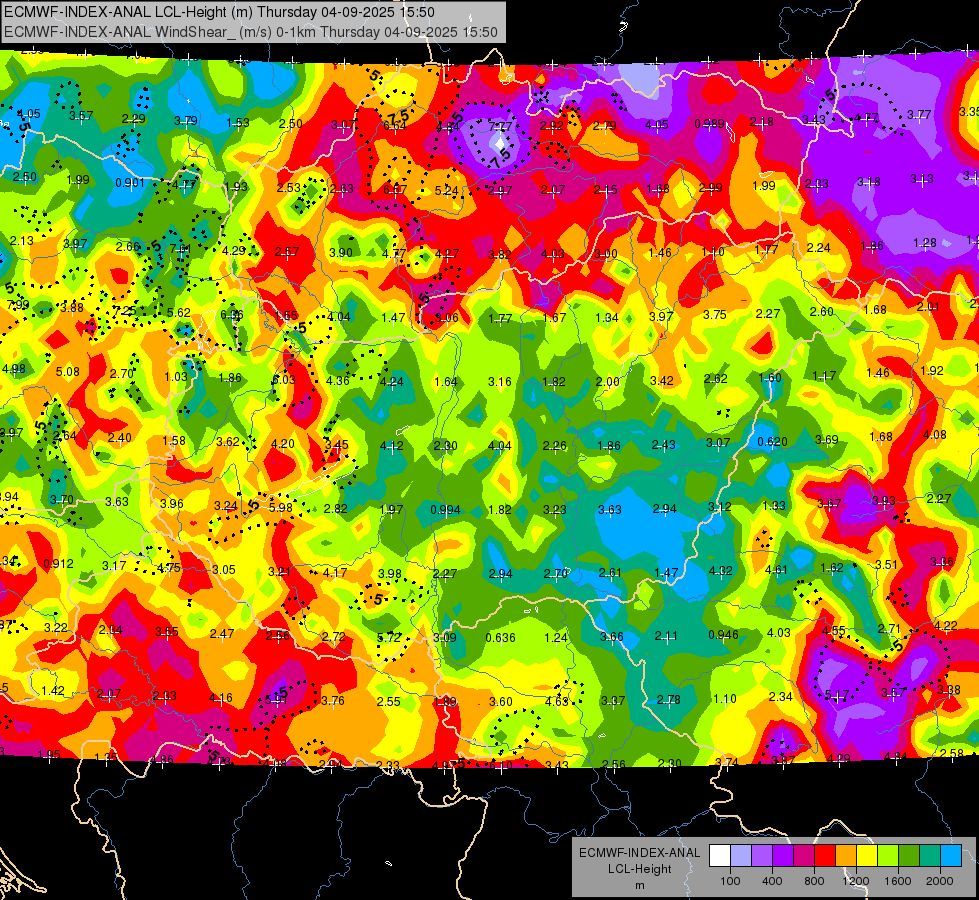Click the wind shear value 0.901
The width and height of the screenshot is (979, 900).
click(x=130, y=182)
